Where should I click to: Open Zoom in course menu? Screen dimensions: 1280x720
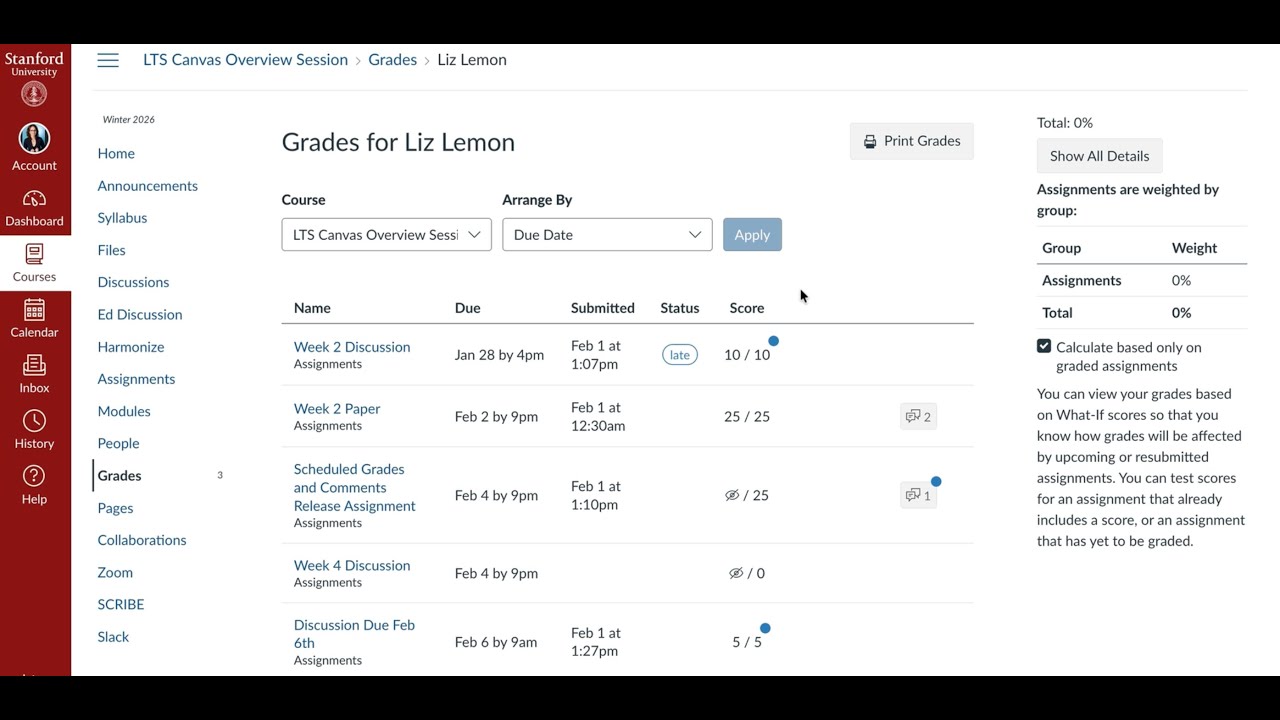115,572
